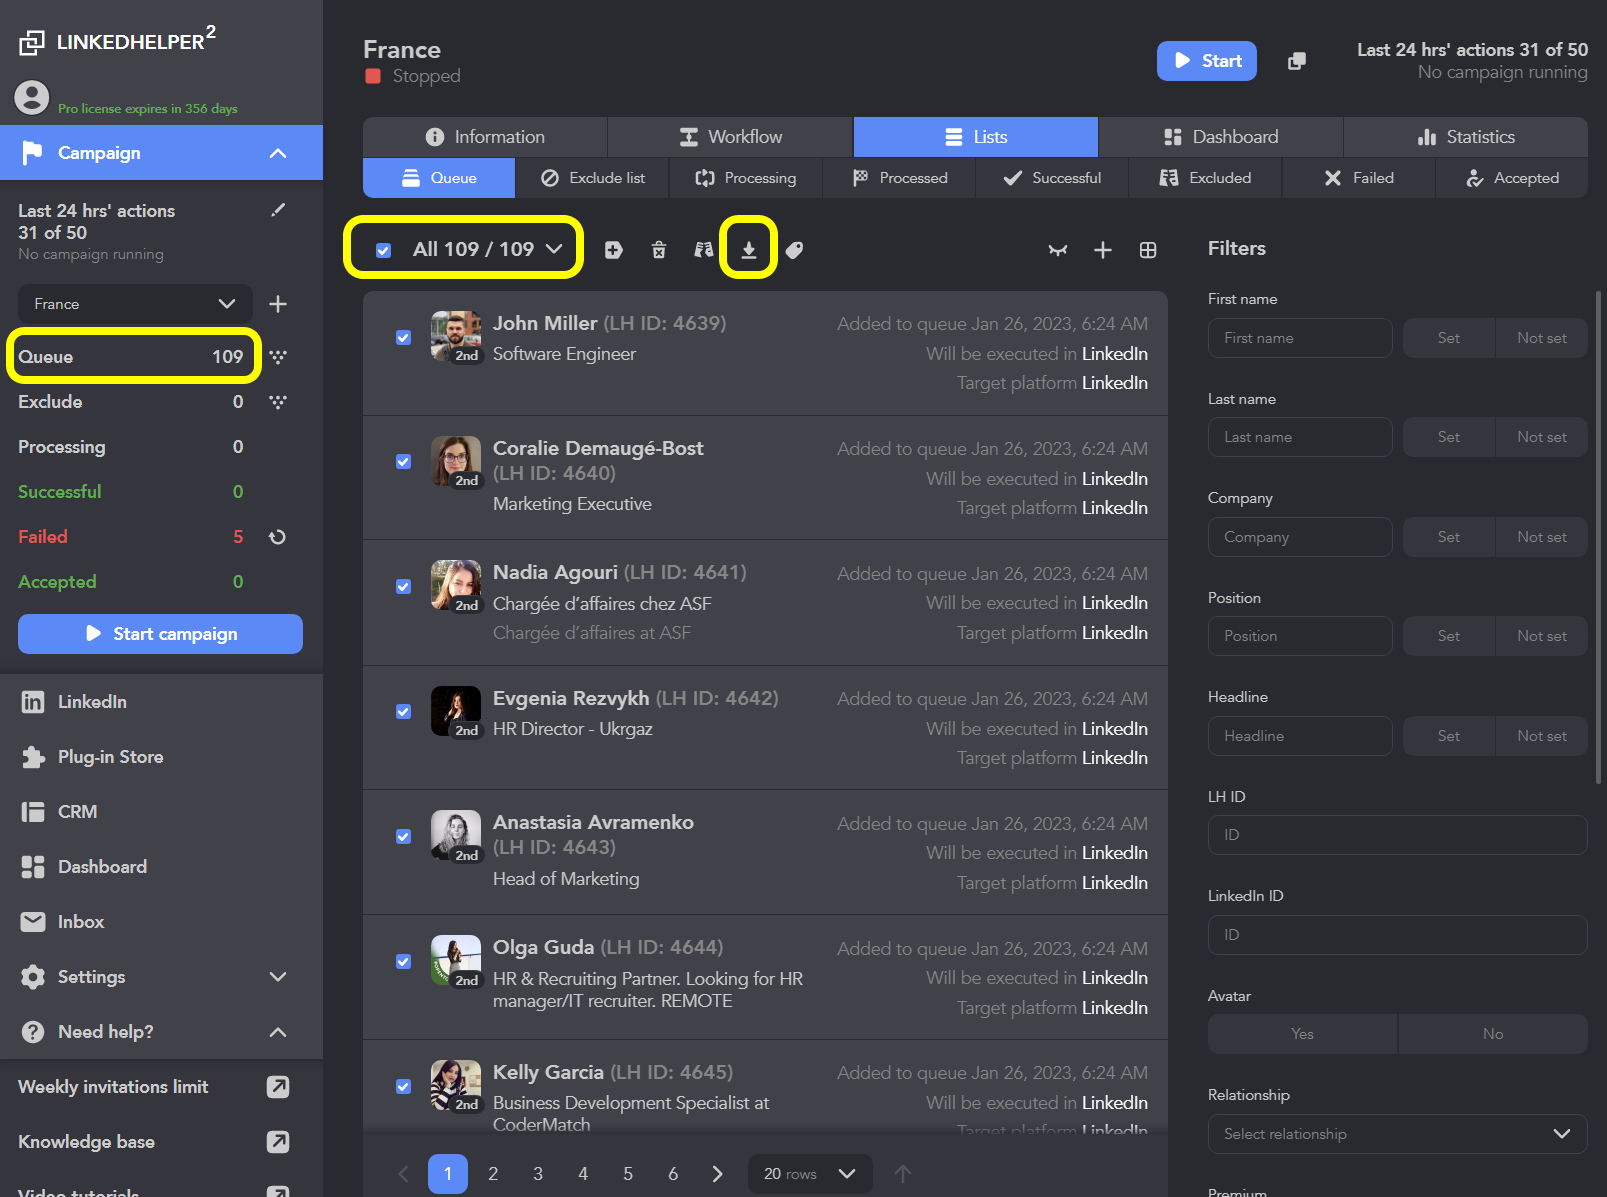Click the tag icon in the list toolbar
This screenshot has width=1607, height=1197.
(794, 250)
